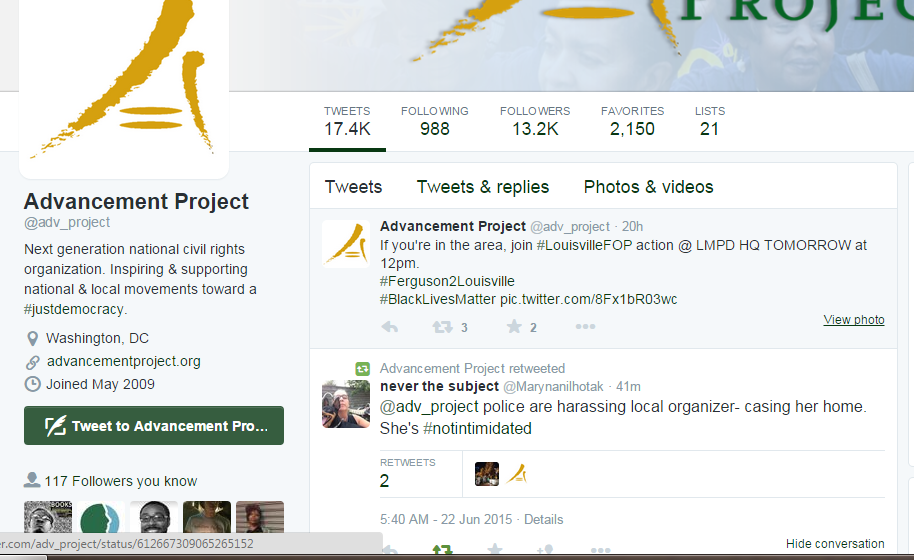Open third follower thumbnail with glasses
The image size is (914, 560).
click(154, 517)
